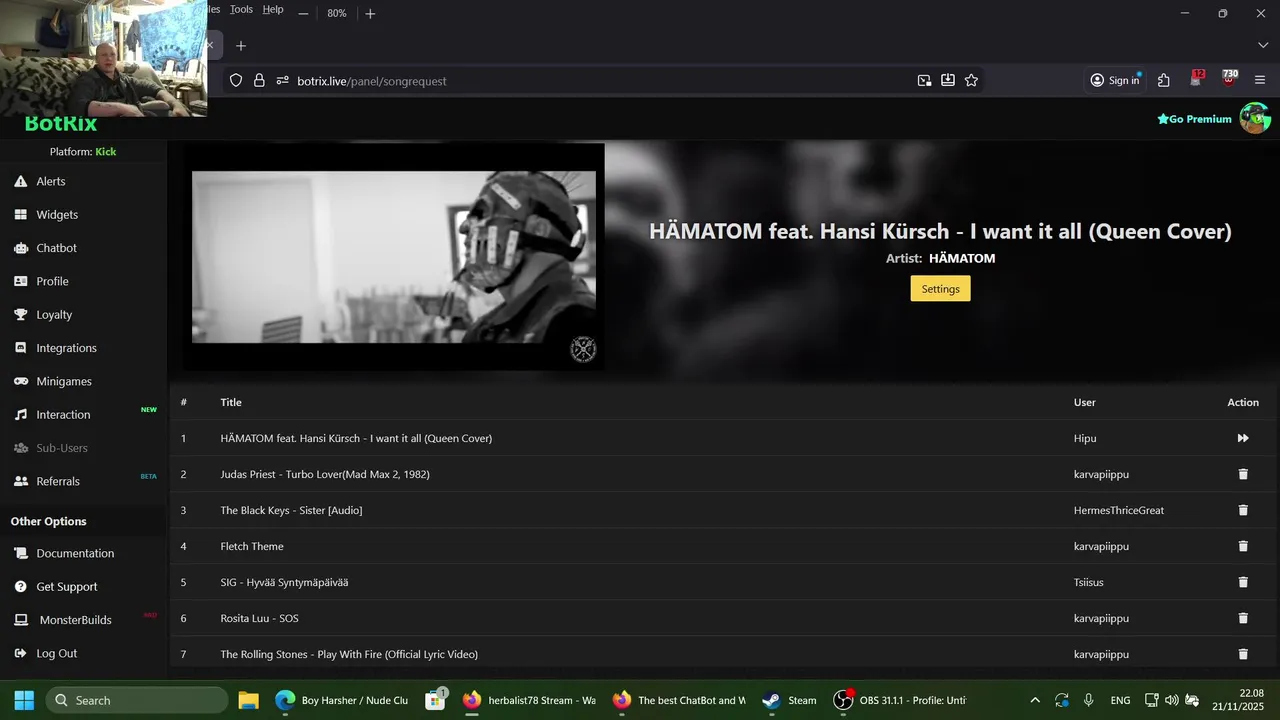Open the Help menu

point(273,9)
